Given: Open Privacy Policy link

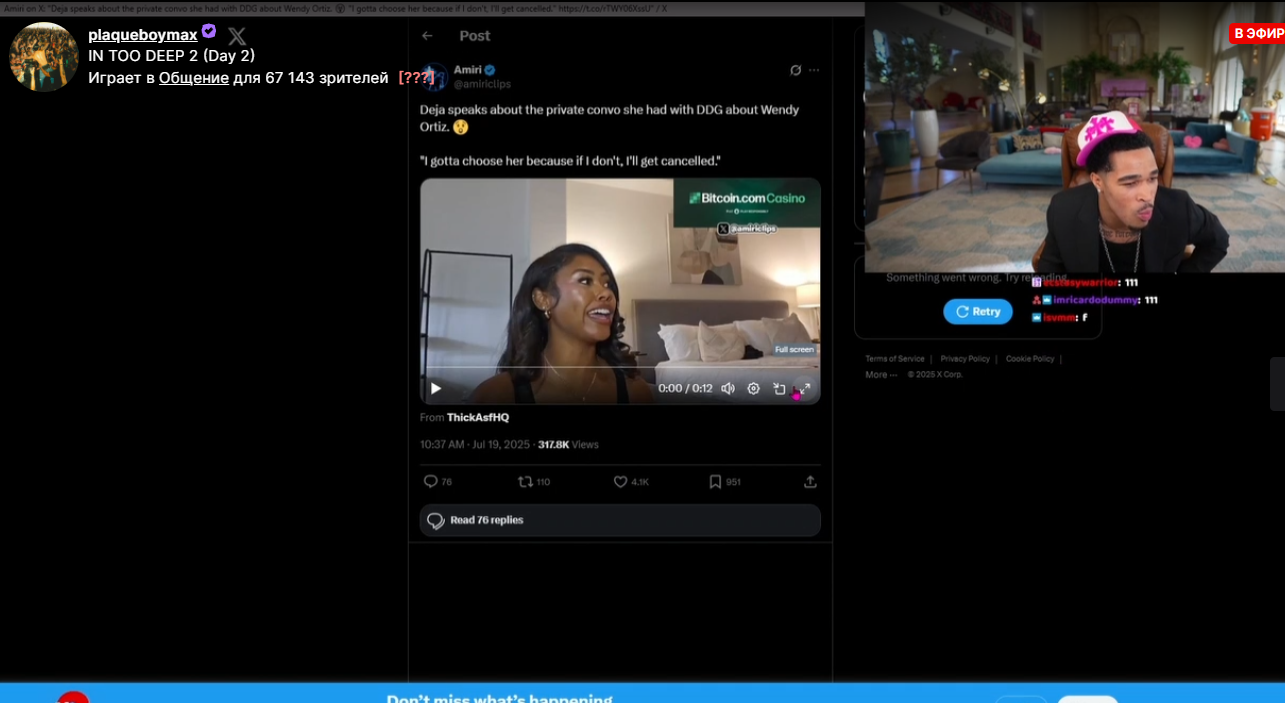Looking at the screenshot, I should 965,359.
